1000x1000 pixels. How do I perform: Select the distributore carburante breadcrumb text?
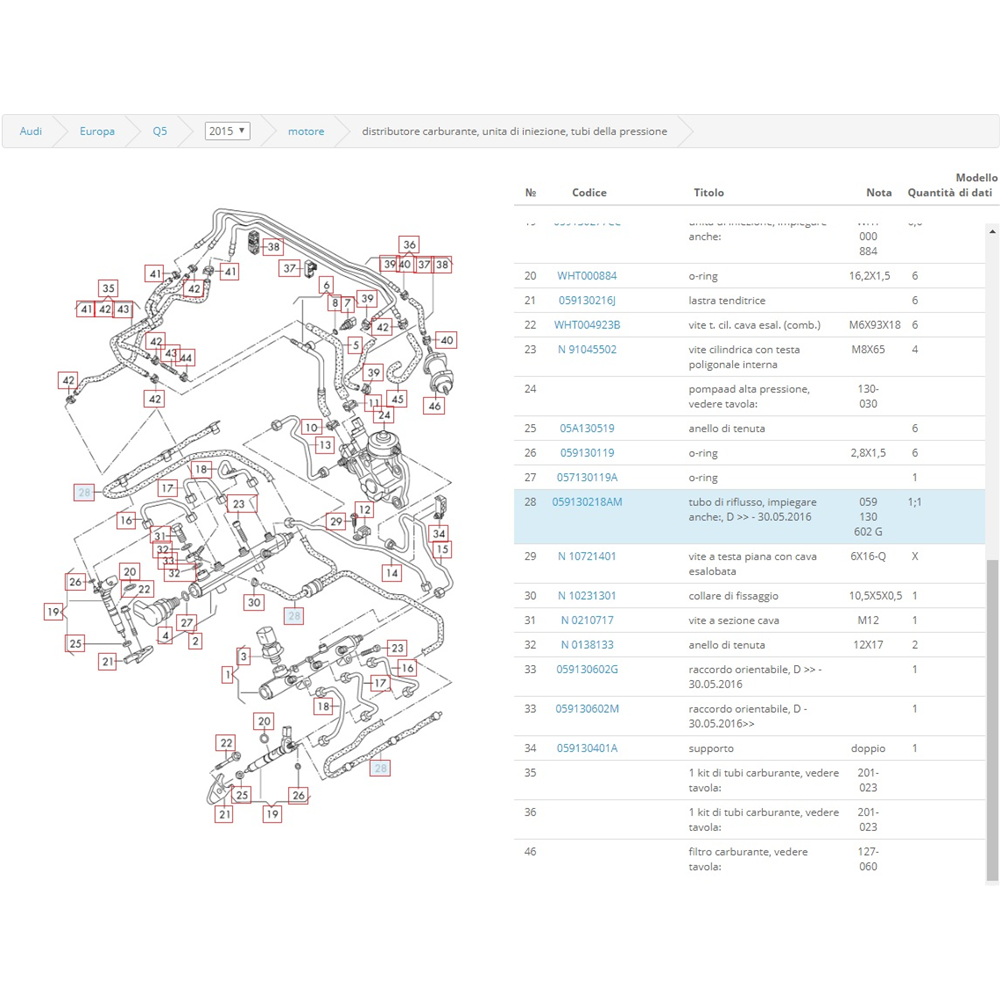pos(515,131)
